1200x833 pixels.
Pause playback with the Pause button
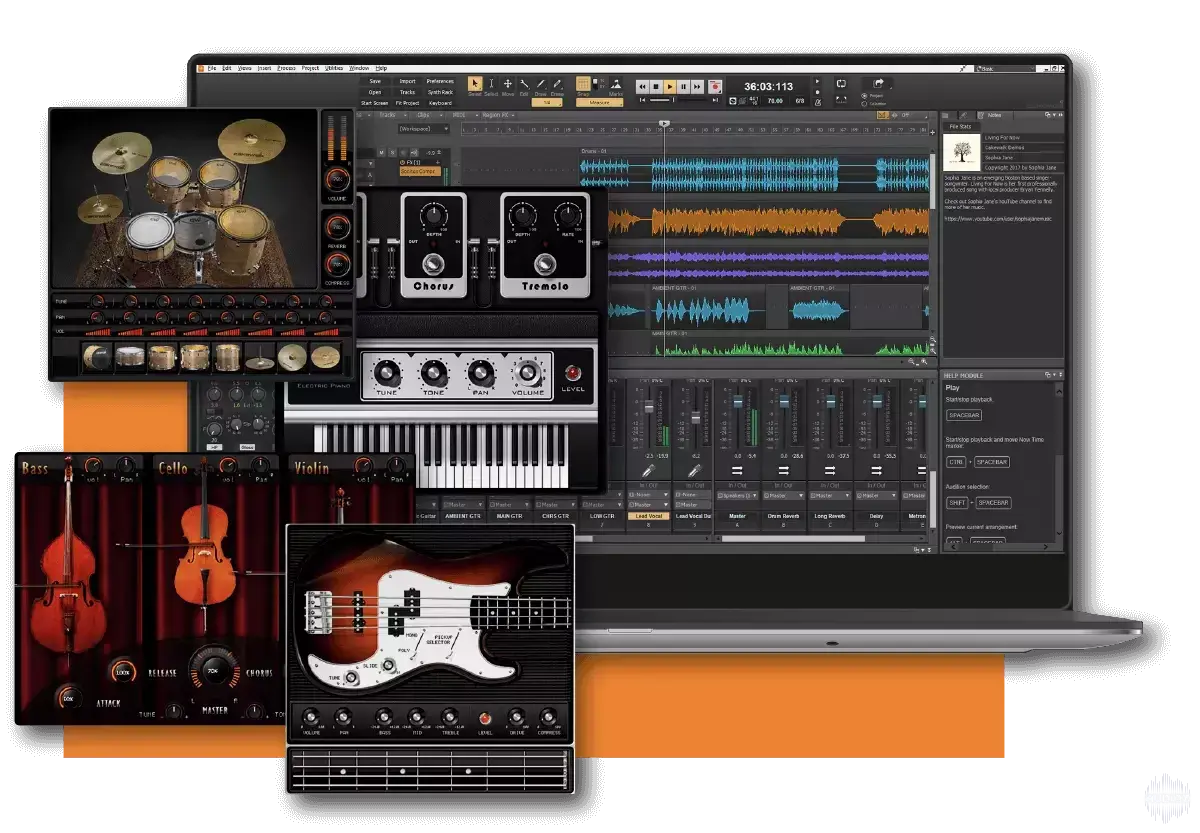point(684,87)
